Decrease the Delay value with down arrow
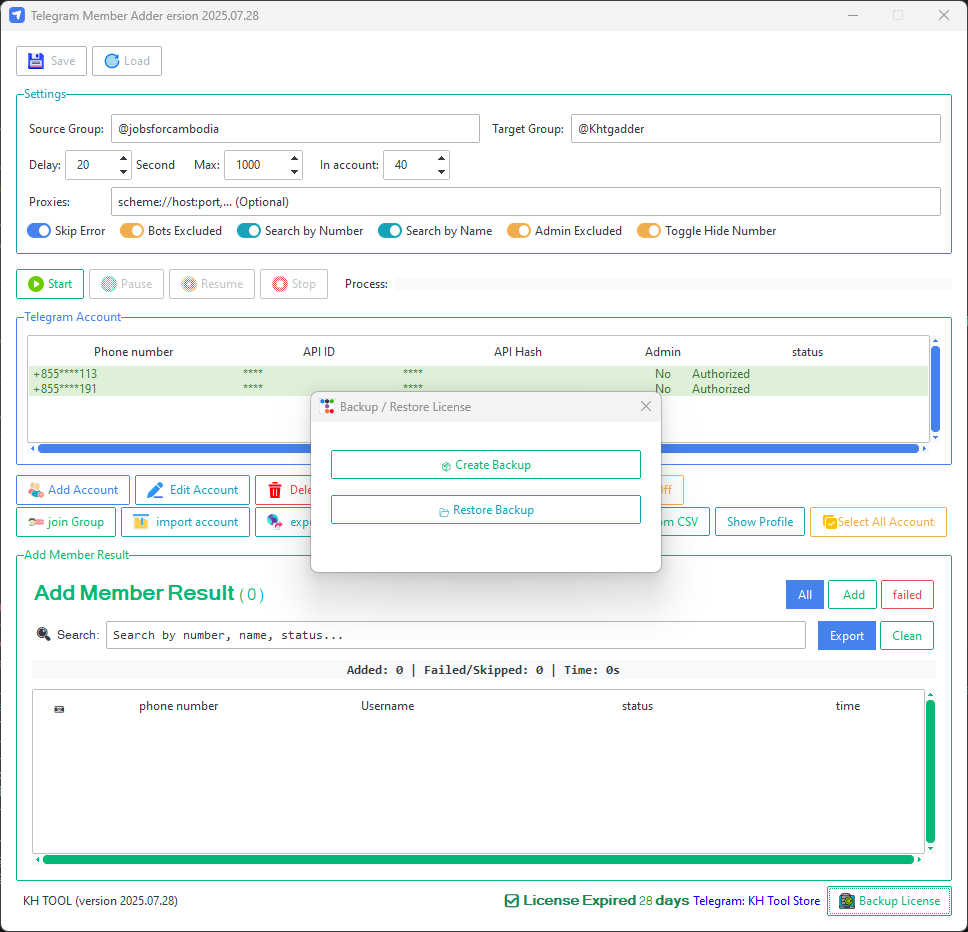Screen dimensions: 968x932 click(123, 172)
